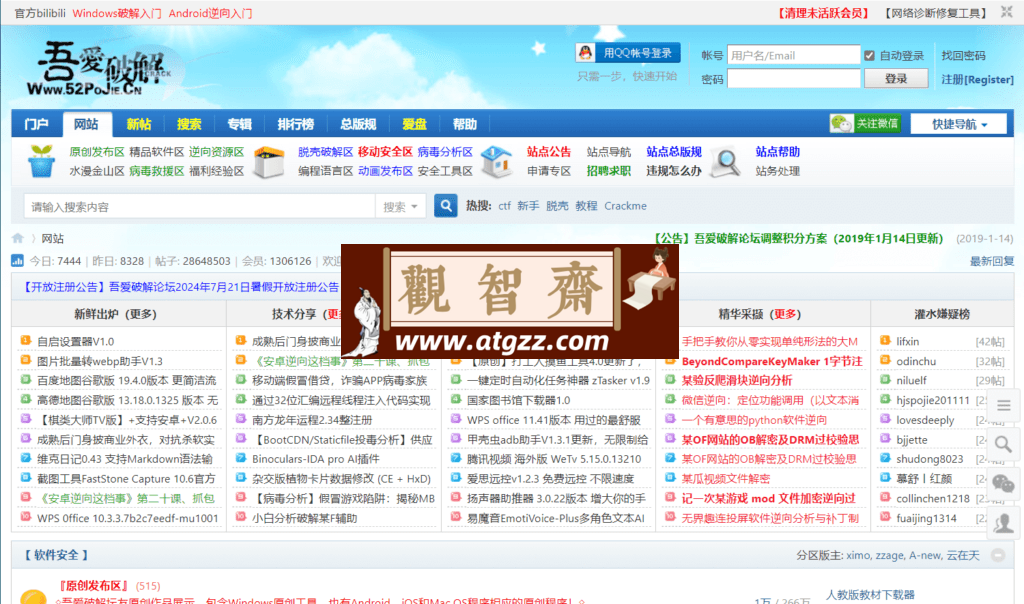This screenshot has width=1024, height=604.
Task: Open post 国家图书馆下载器1.0
Action: (519, 400)
